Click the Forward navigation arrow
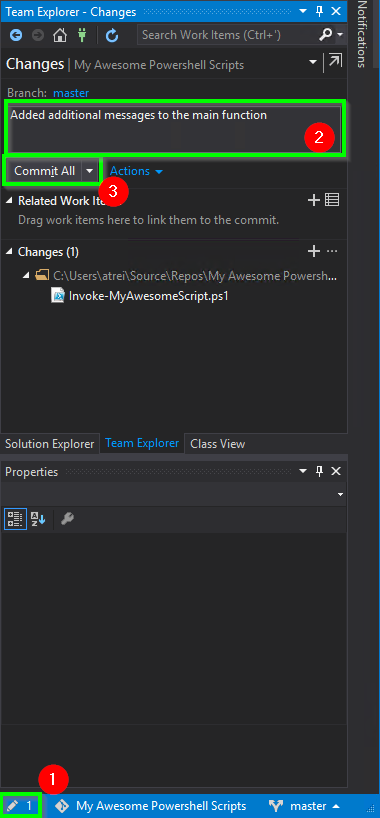The height and width of the screenshot is (818, 380). [38, 35]
